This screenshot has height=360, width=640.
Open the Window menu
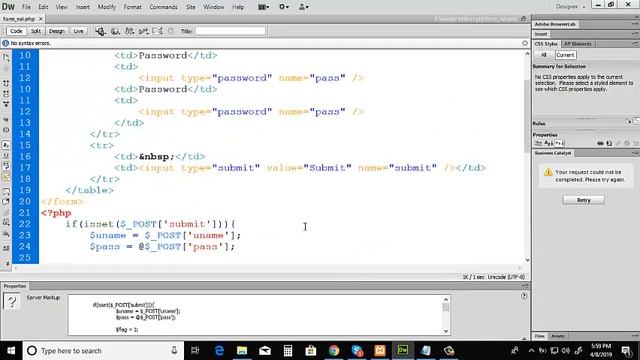tap(213, 7)
